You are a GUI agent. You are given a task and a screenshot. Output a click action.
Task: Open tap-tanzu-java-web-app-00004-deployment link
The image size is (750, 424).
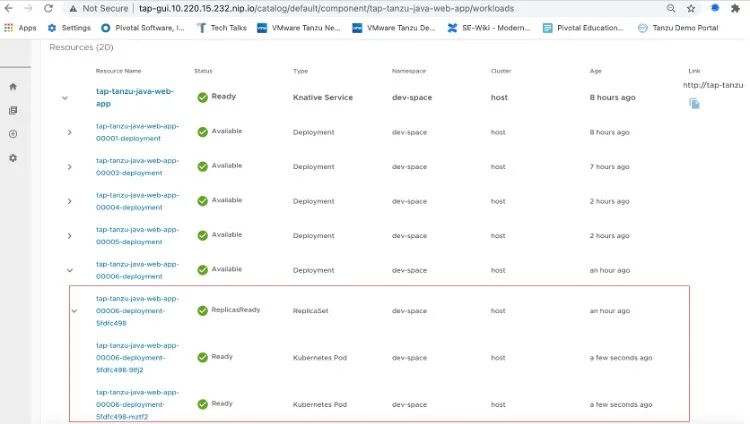137,201
